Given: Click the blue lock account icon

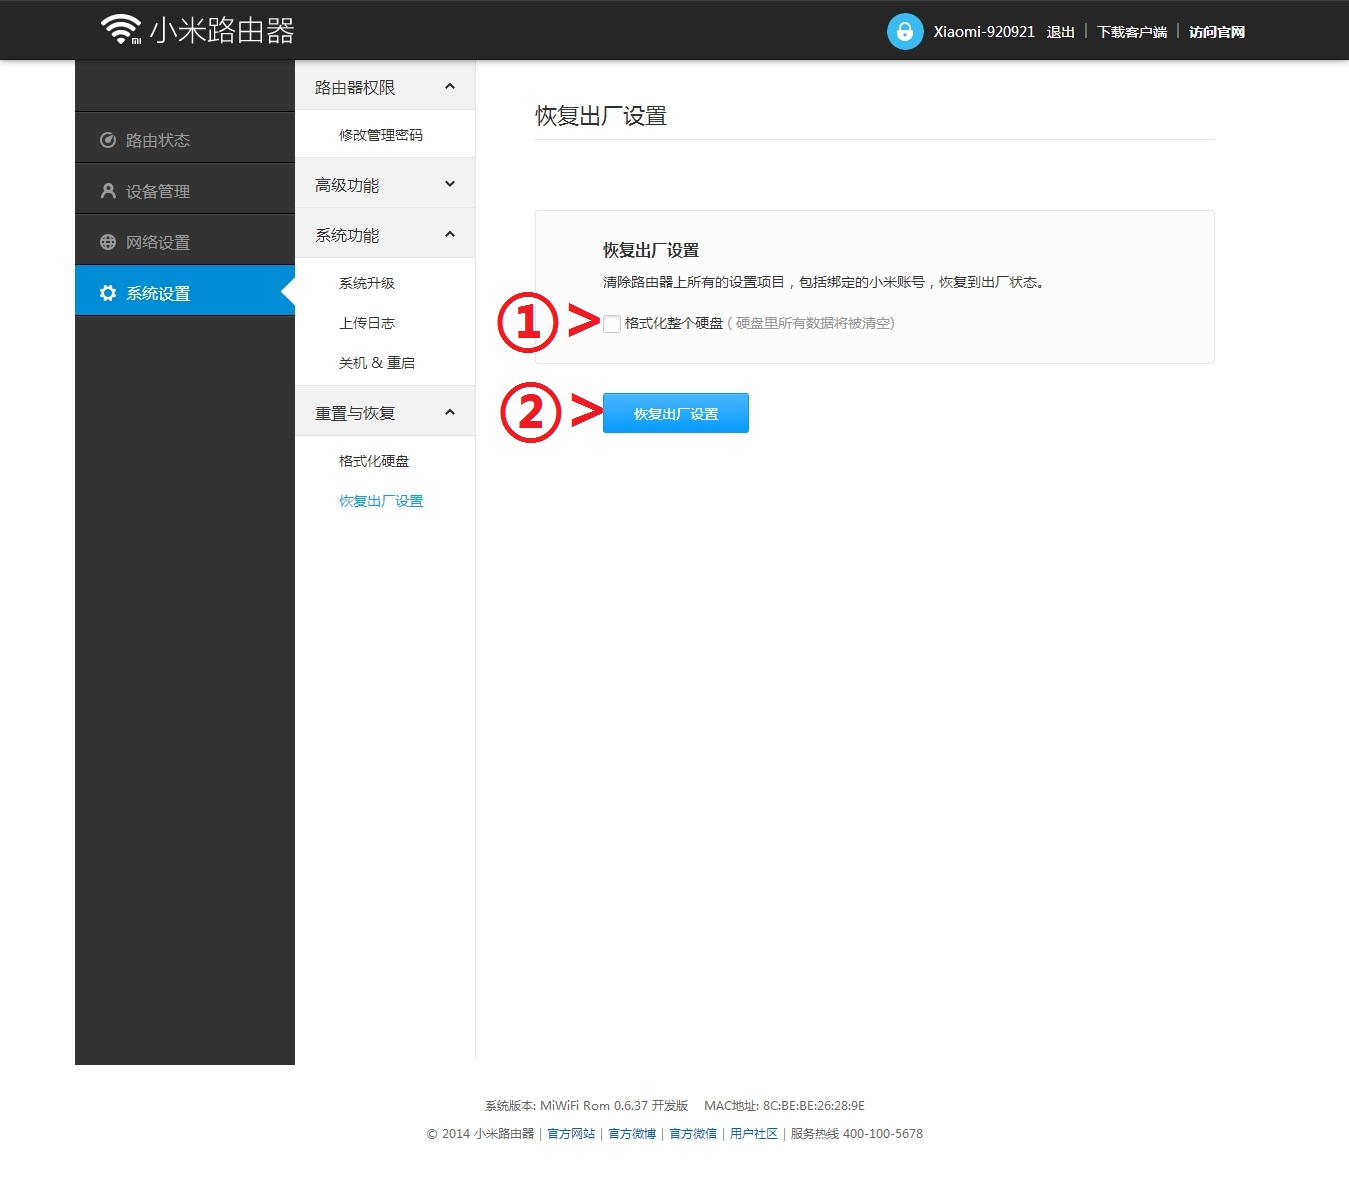Looking at the screenshot, I should (x=904, y=31).
